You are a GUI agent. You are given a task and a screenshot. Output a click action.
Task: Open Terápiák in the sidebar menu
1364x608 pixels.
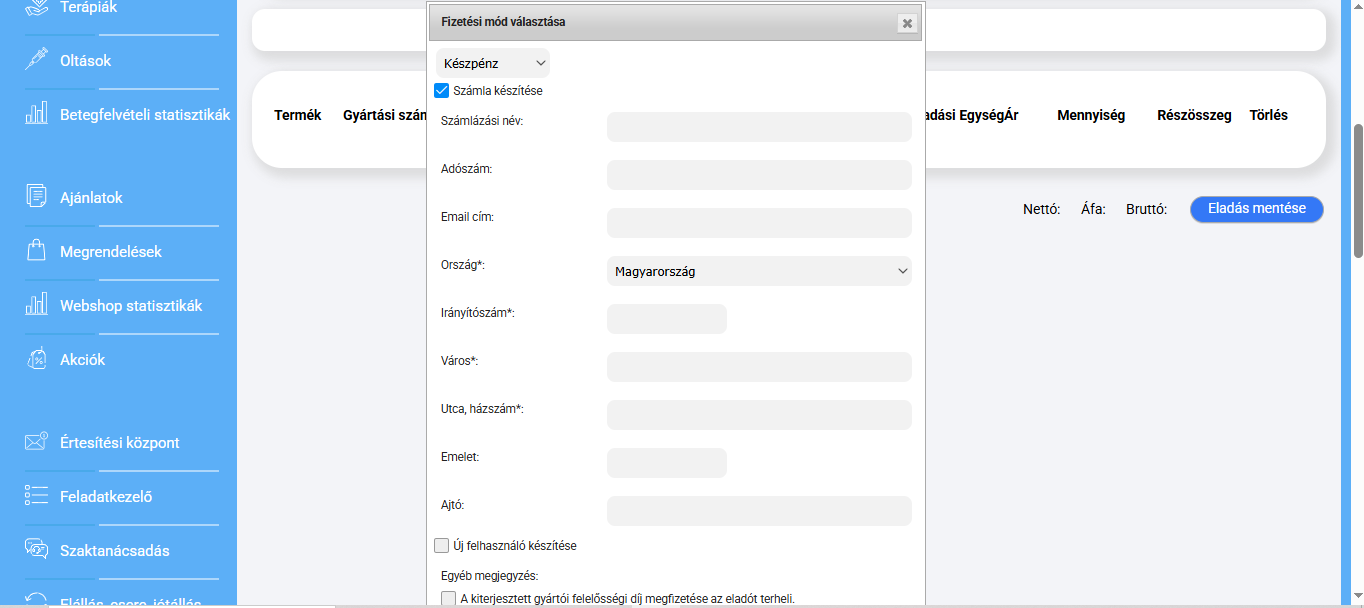(x=88, y=8)
